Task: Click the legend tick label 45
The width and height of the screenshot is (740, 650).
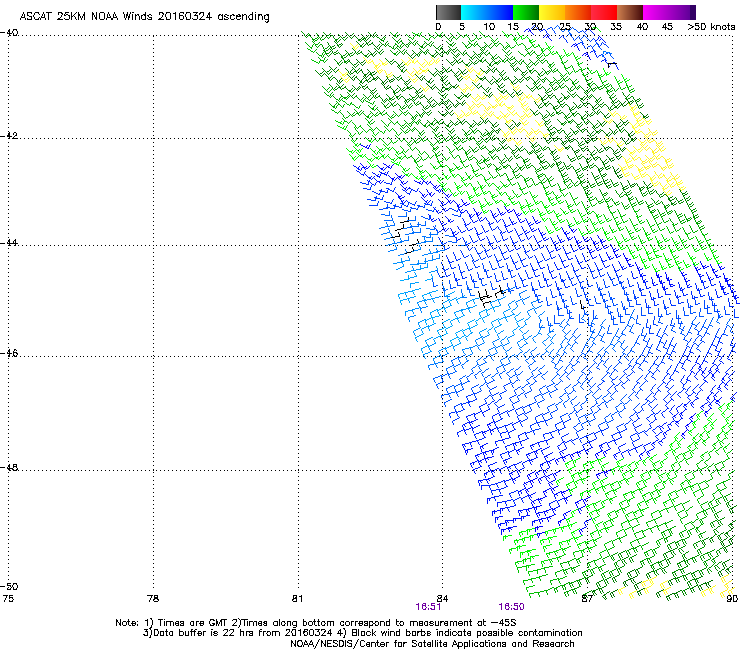Action: [x=667, y=27]
